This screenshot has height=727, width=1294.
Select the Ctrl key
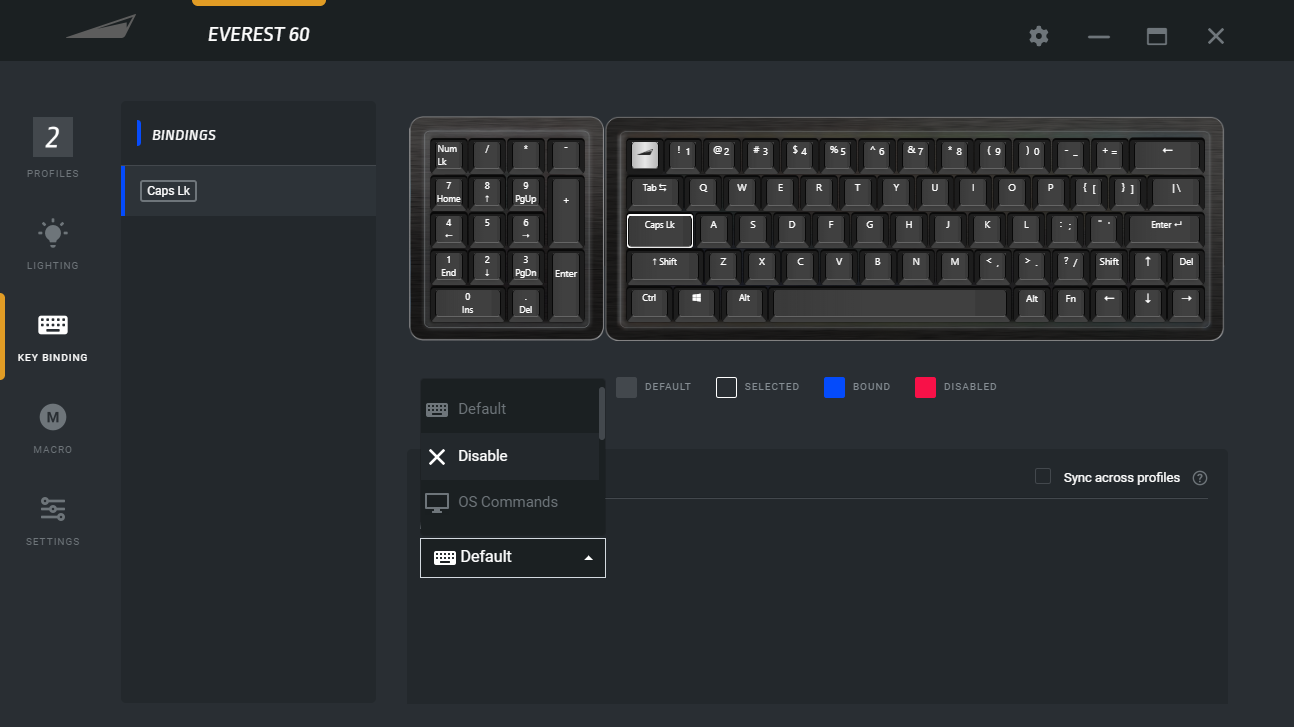[x=649, y=302]
